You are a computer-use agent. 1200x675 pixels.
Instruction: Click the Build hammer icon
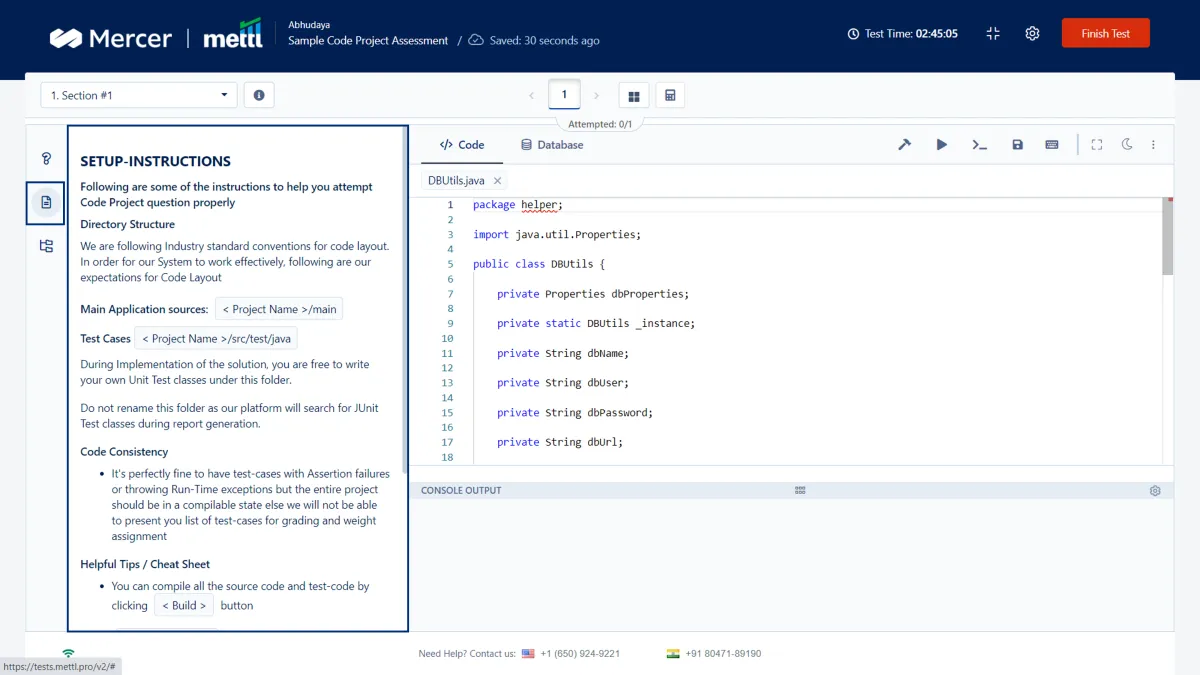pyautogui.click(x=904, y=145)
